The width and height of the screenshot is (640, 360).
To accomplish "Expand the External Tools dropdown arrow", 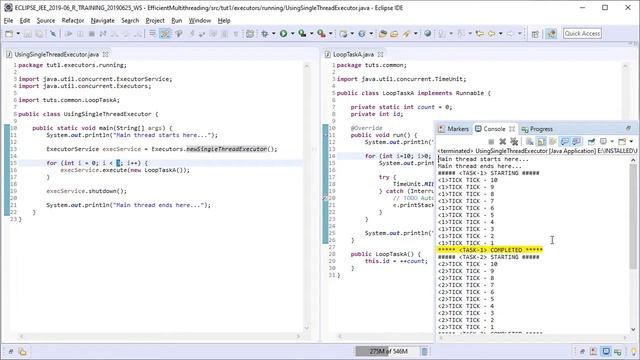I will 330,34.
